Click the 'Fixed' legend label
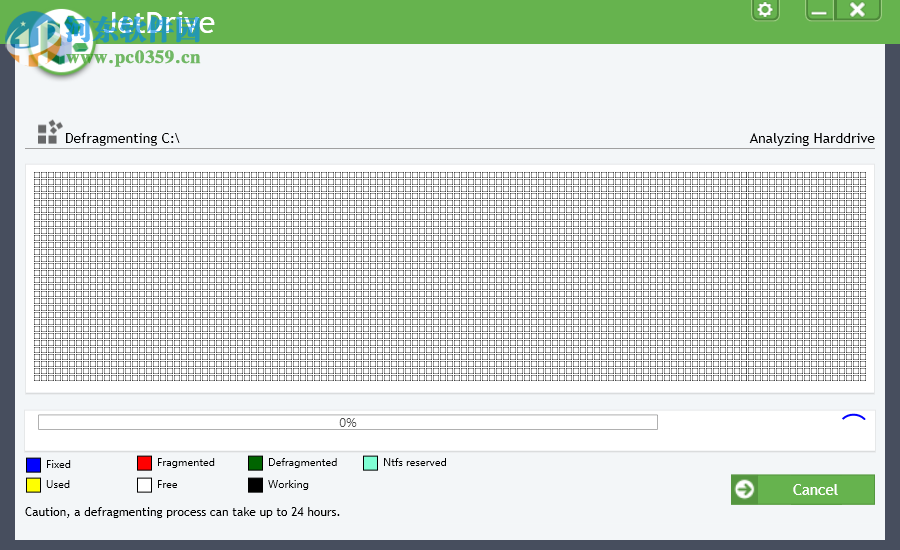 (x=59, y=464)
